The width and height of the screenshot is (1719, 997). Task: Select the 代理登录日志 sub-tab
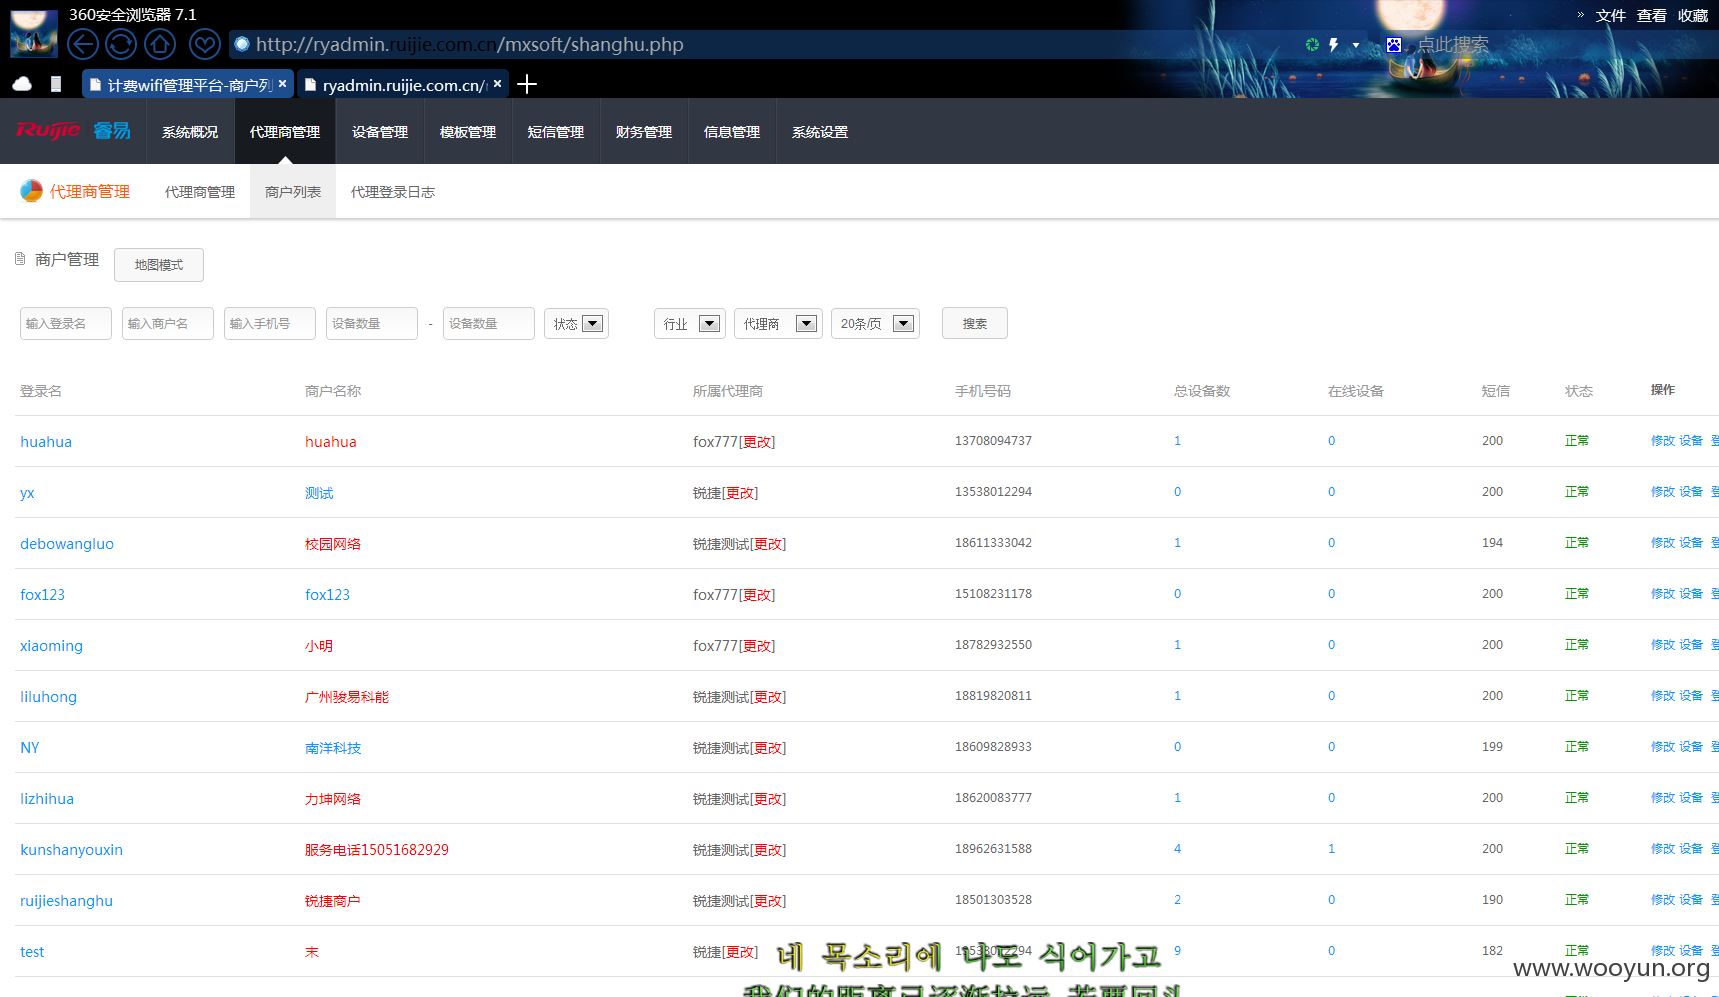tap(393, 192)
